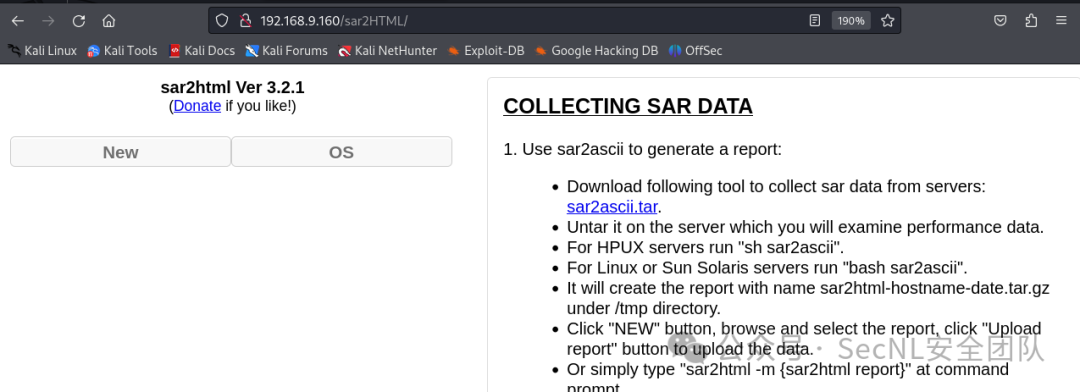Click the 'For Linux or Sun Solaris servers' bullet

tap(767, 267)
